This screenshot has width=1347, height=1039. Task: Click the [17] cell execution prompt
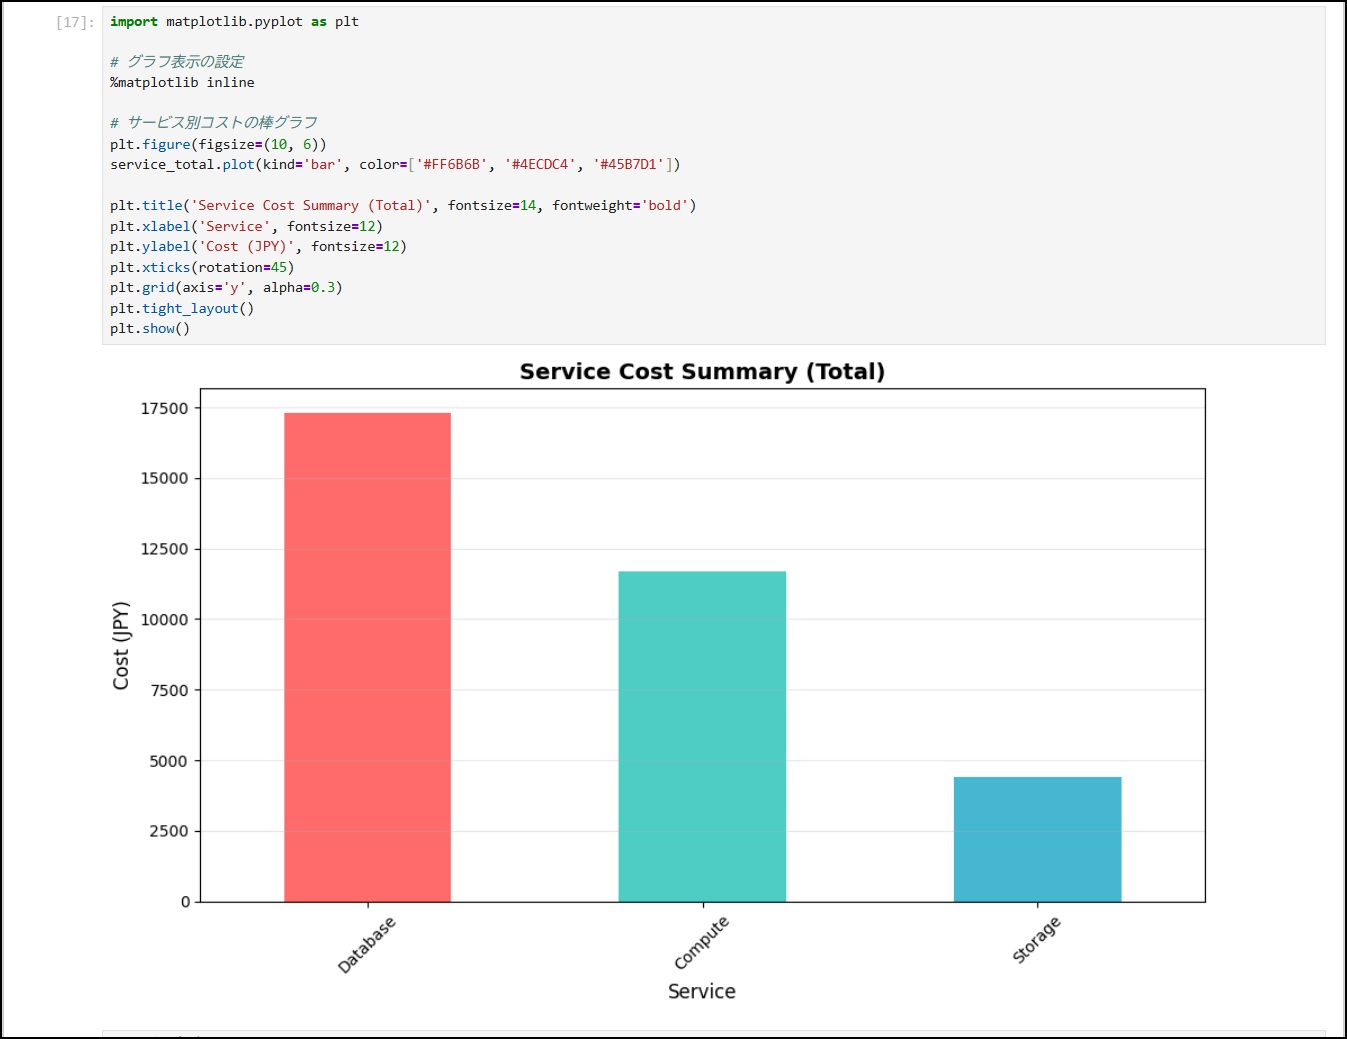coord(75,22)
